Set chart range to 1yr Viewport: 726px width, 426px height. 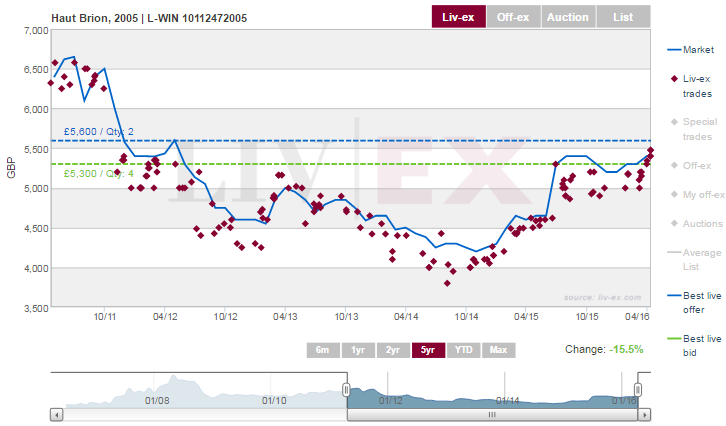tap(357, 350)
